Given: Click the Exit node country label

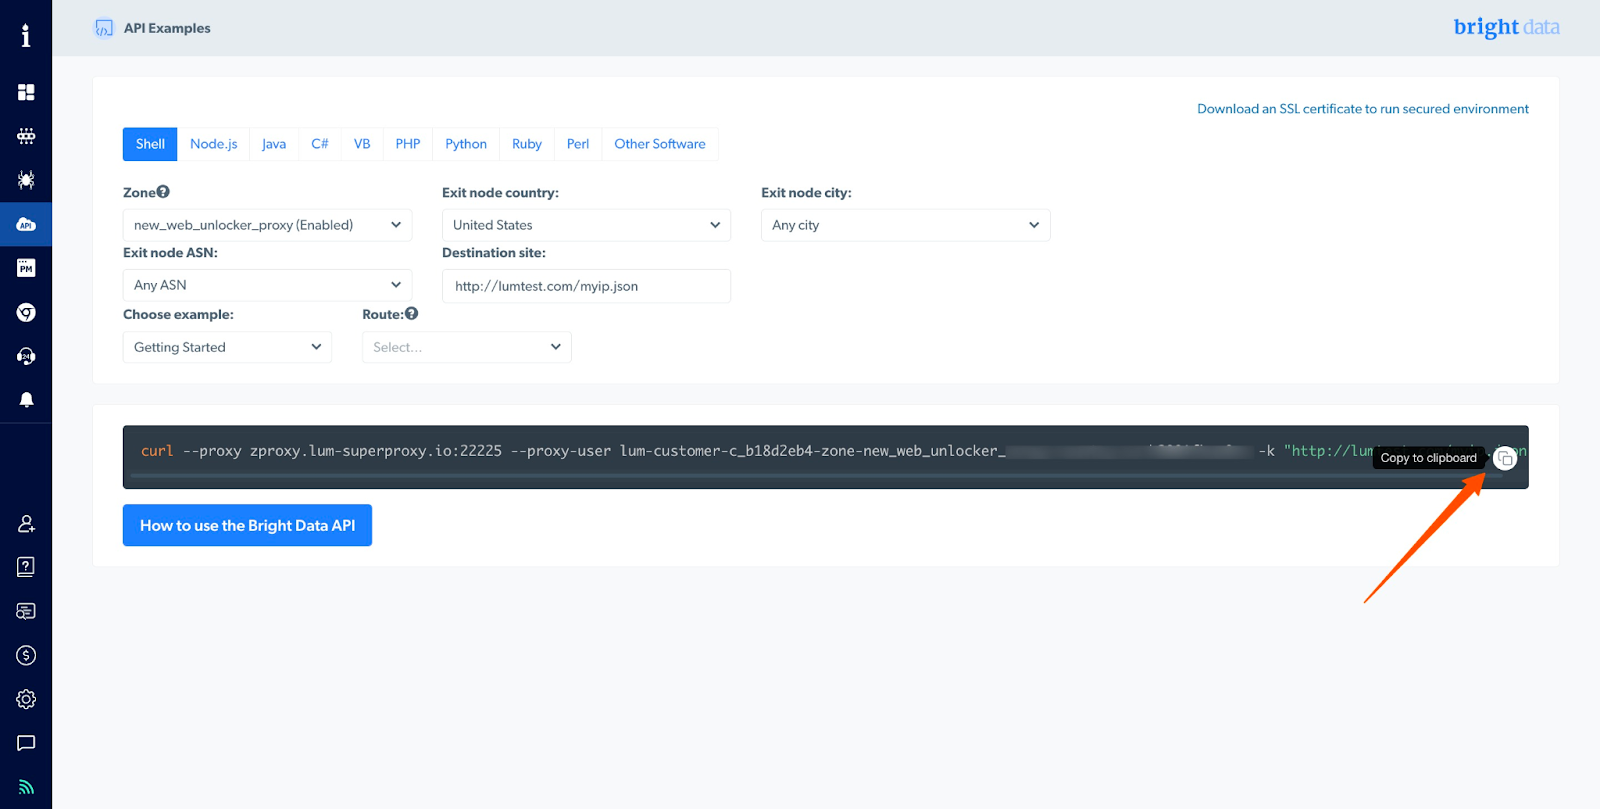Looking at the screenshot, I should 500,192.
